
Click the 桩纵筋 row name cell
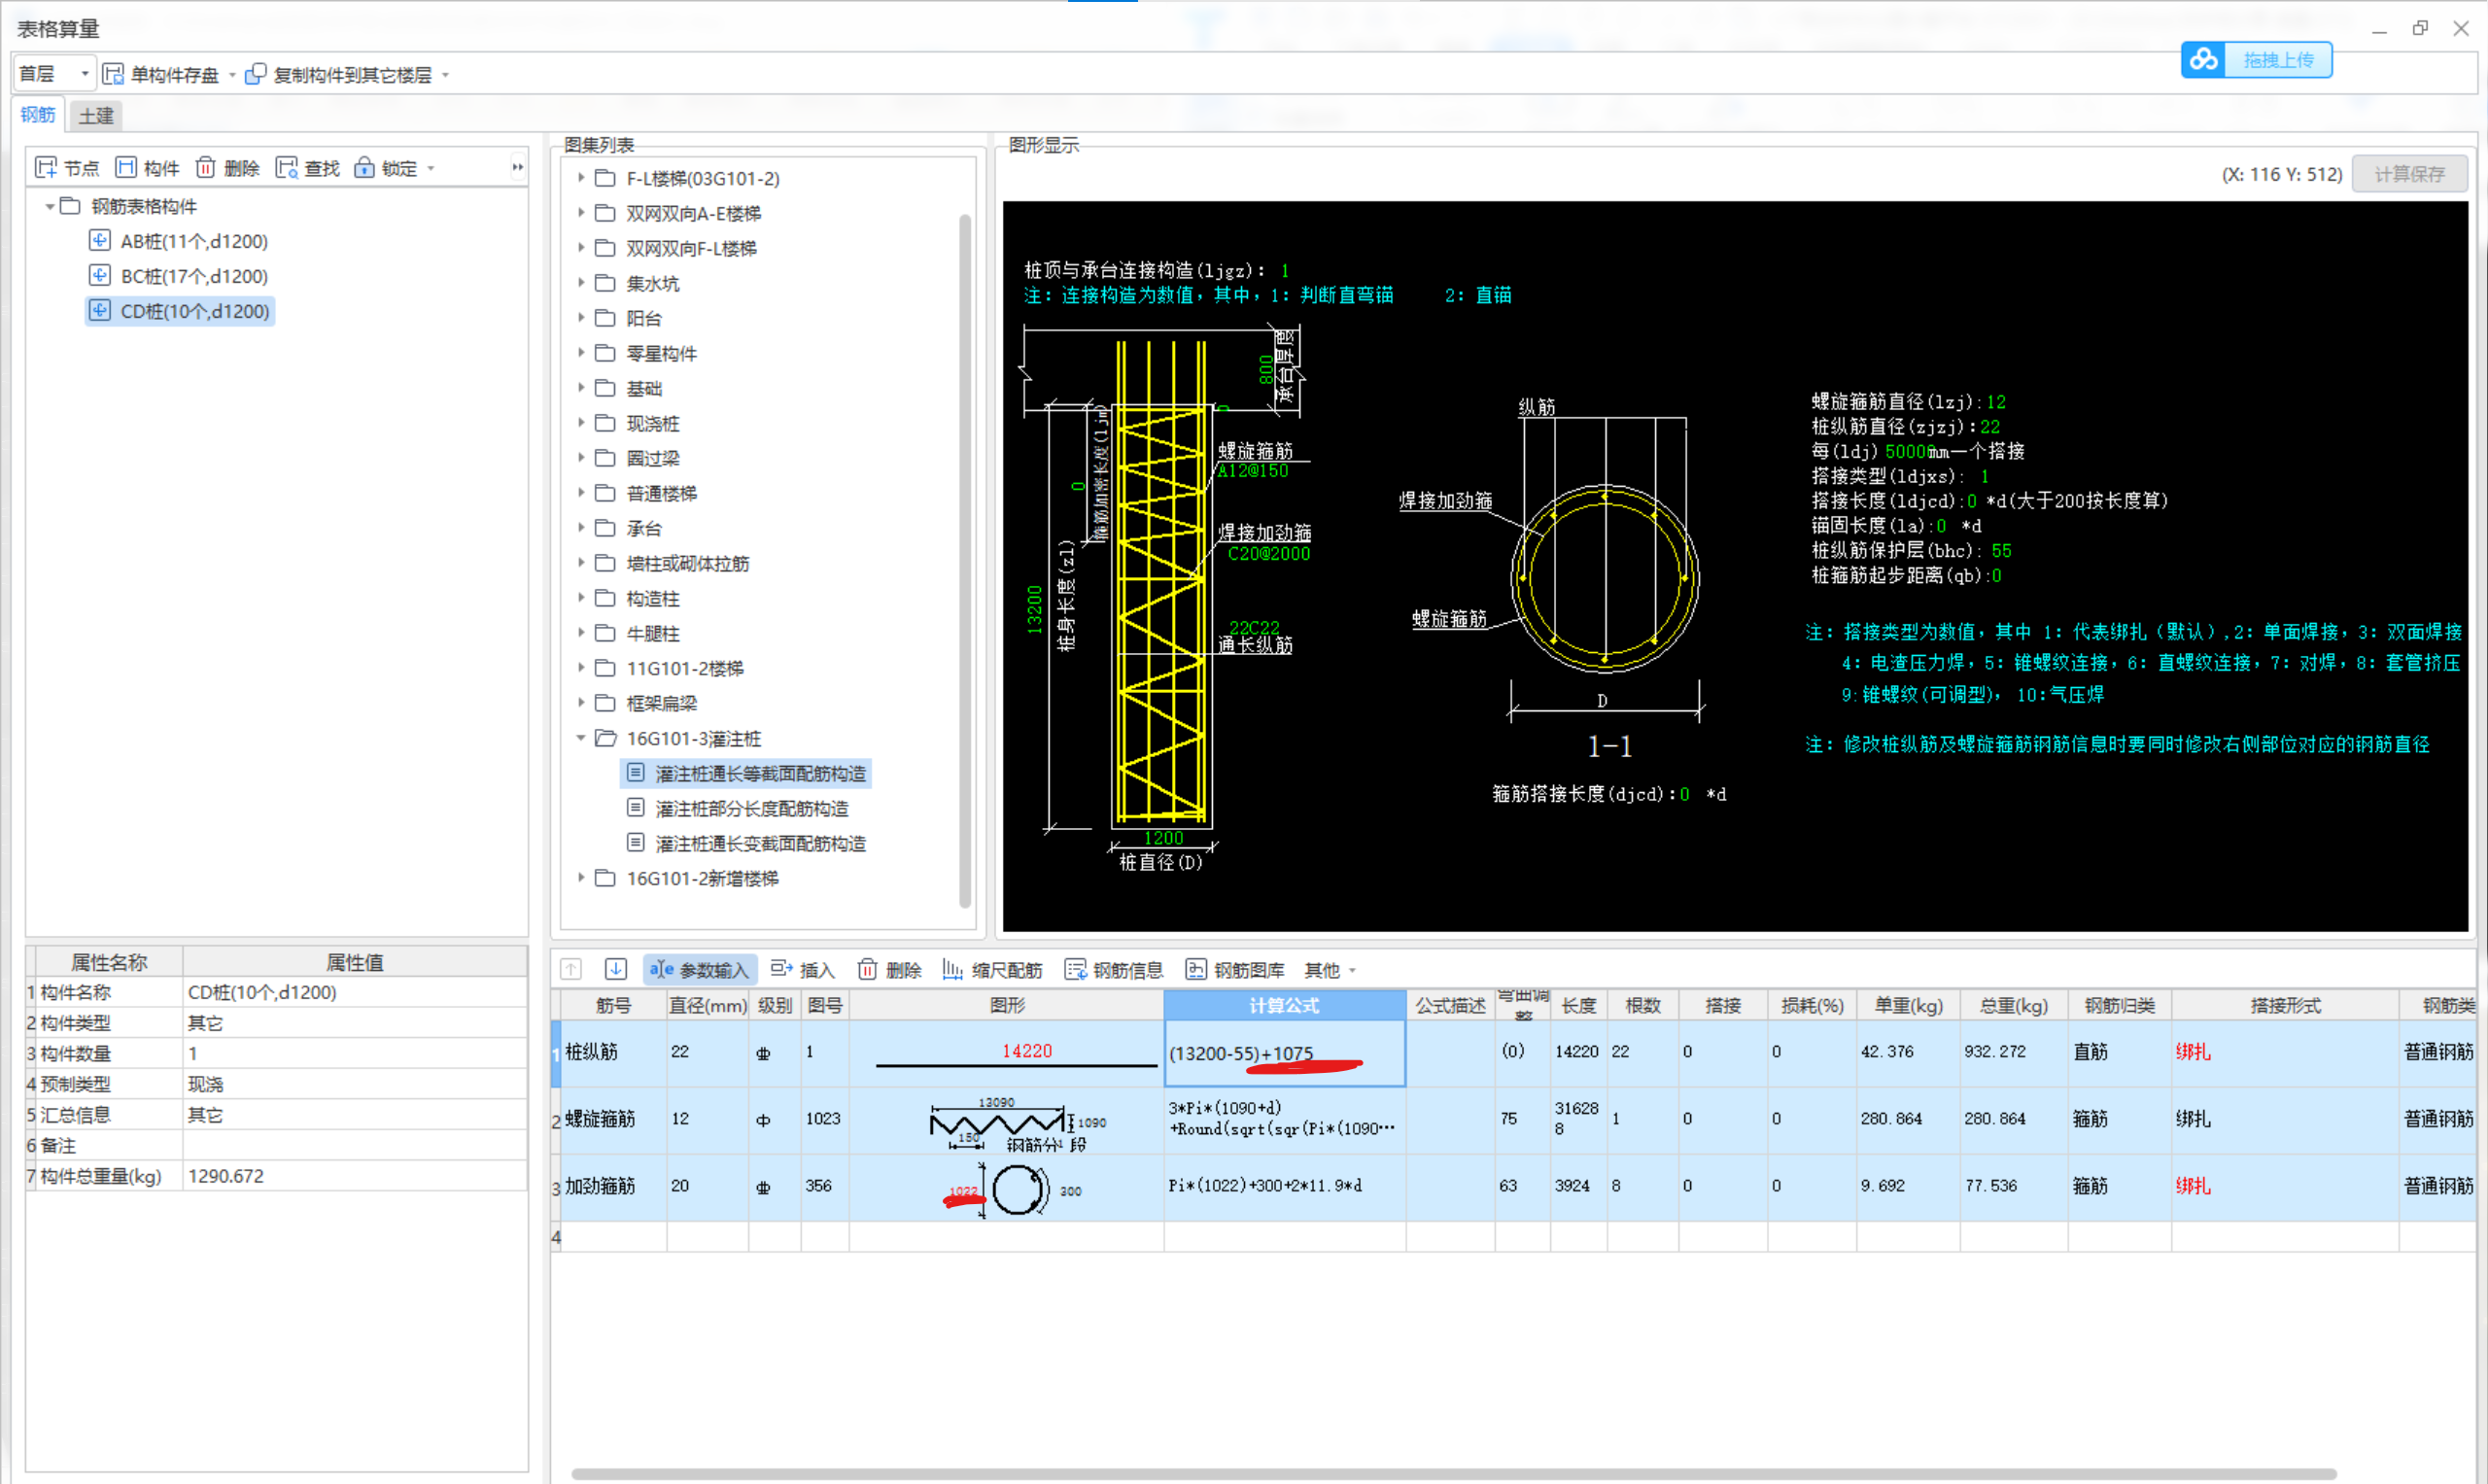coord(613,1052)
